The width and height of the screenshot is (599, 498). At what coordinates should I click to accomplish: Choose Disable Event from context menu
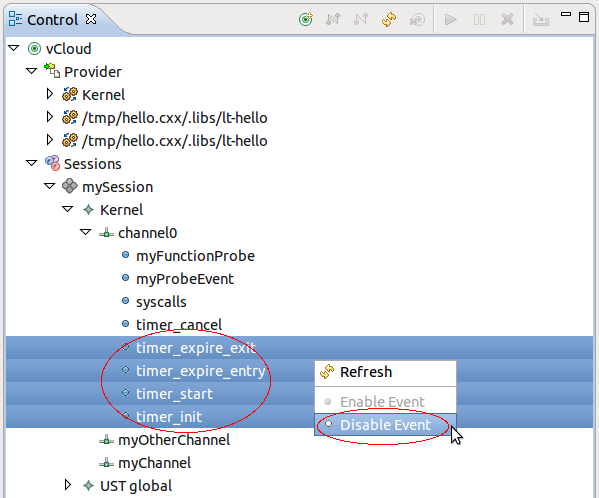pos(385,425)
